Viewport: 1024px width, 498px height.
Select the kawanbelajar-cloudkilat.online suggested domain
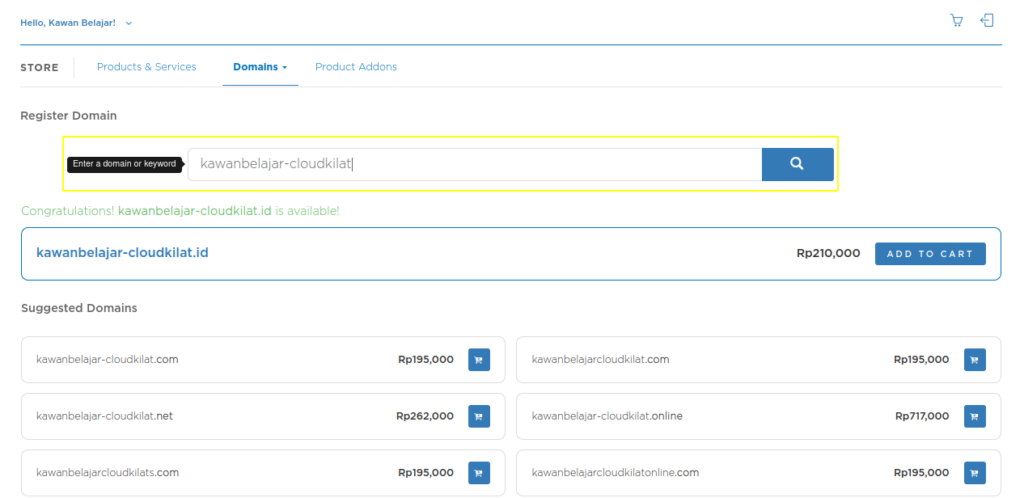click(x=607, y=416)
